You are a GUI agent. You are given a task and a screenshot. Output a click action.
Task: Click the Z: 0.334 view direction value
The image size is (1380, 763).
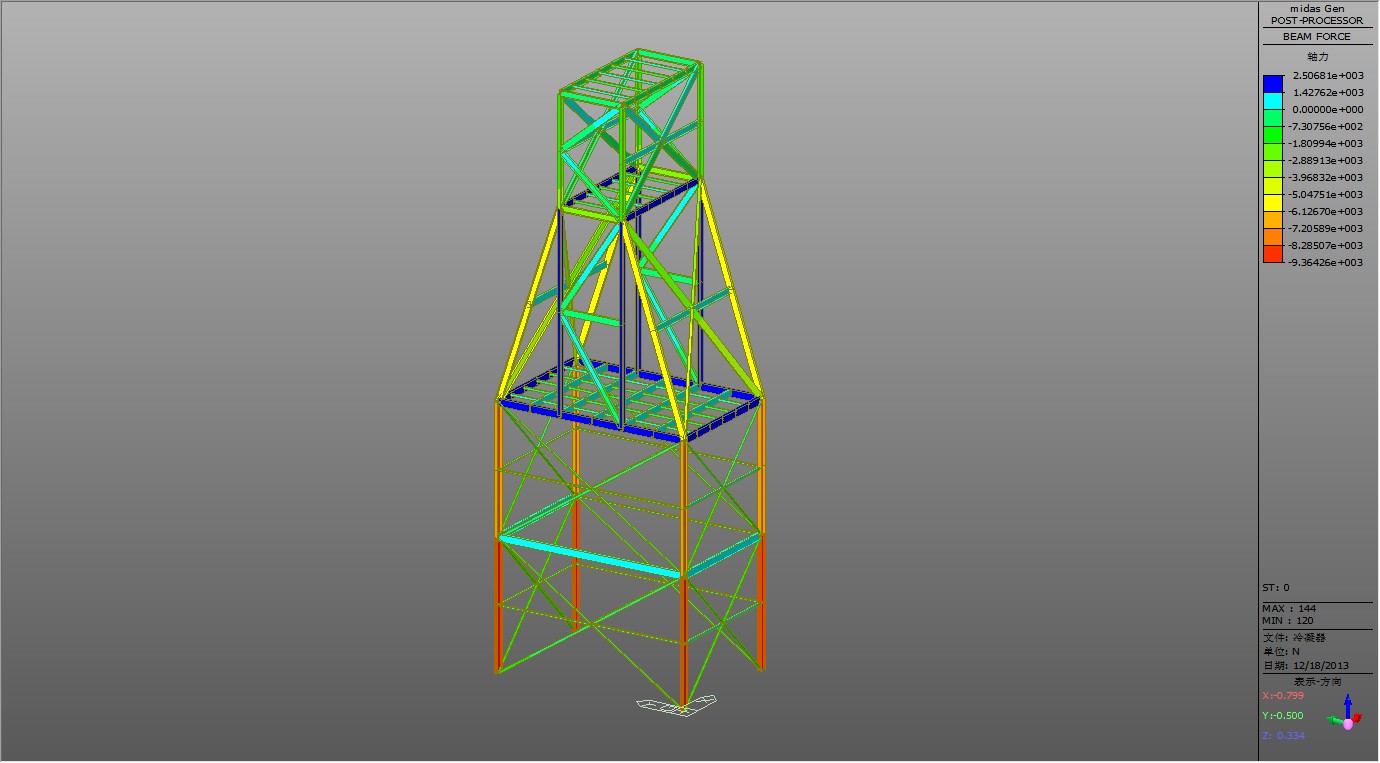pos(1283,736)
